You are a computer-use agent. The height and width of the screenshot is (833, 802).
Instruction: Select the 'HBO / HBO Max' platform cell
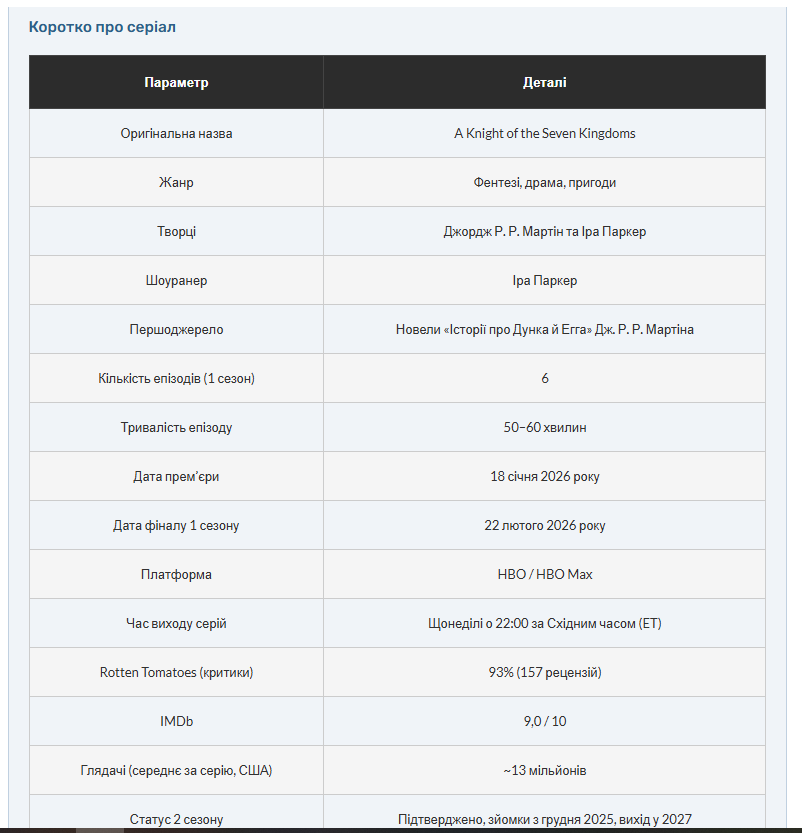point(544,575)
